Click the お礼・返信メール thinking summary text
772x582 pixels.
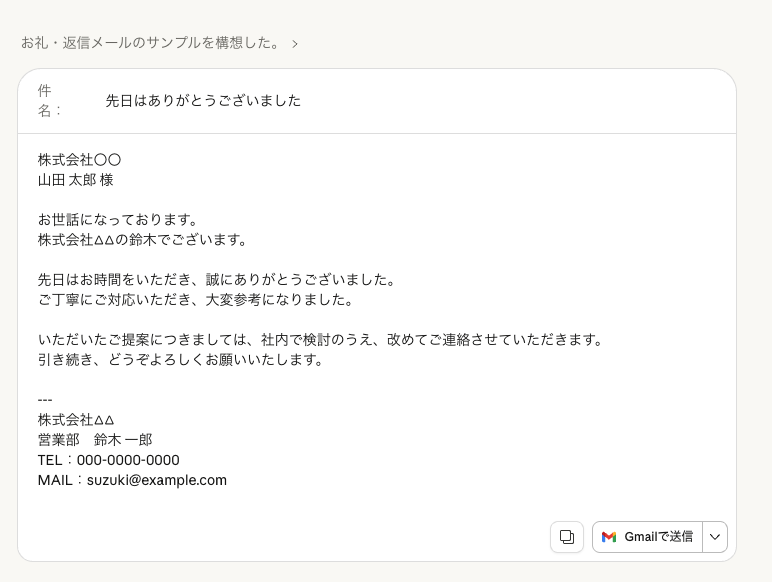(x=150, y=43)
